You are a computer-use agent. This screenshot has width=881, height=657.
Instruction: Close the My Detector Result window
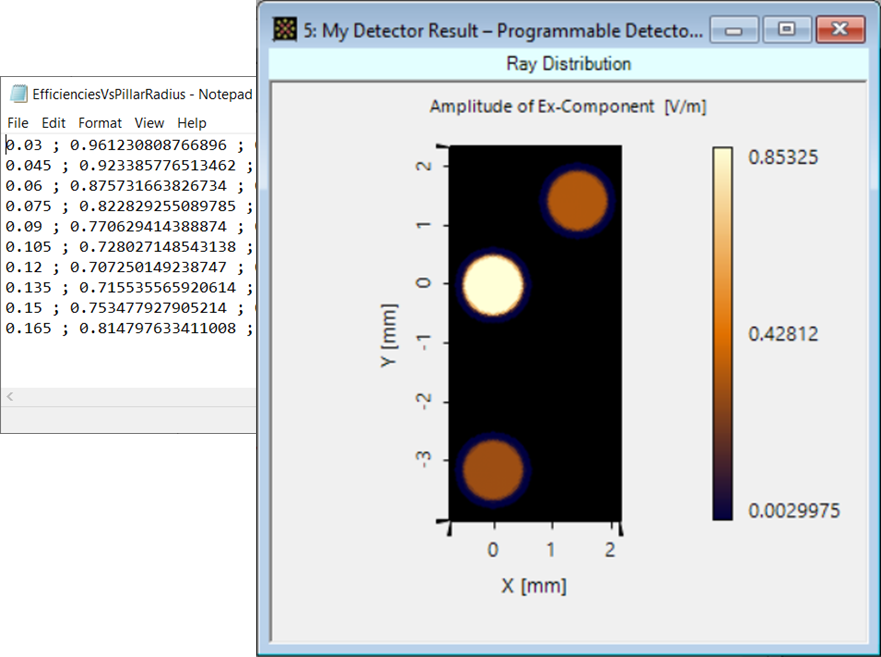(839, 30)
